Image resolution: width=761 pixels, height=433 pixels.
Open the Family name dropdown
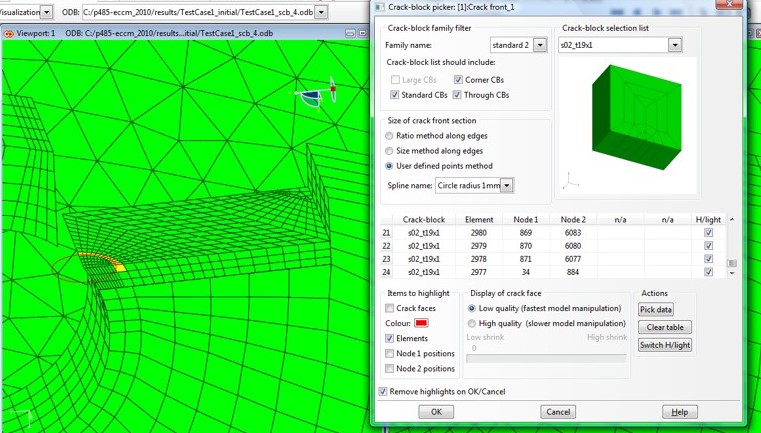pos(540,45)
